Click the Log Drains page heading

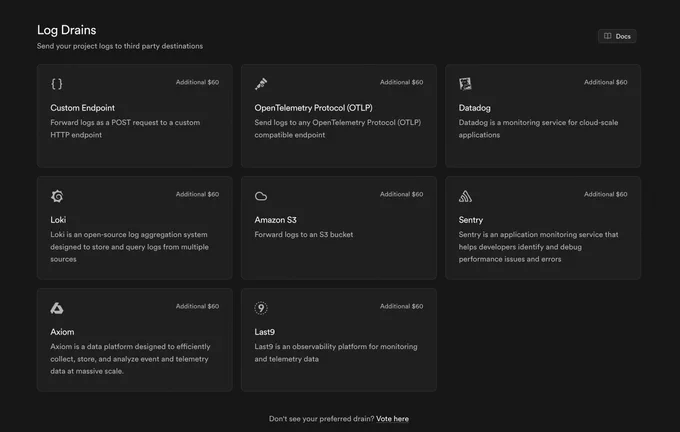pos(66,30)
